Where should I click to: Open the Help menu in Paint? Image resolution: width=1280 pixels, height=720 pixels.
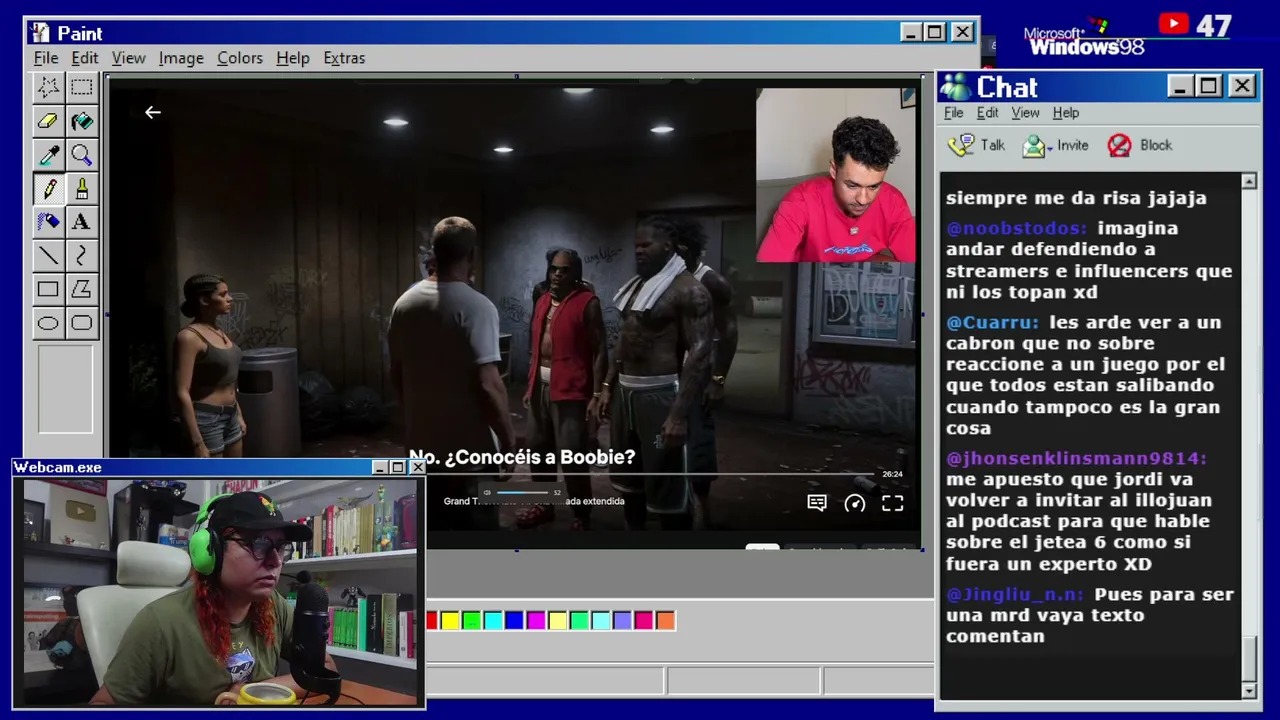[x=293, y=58]
